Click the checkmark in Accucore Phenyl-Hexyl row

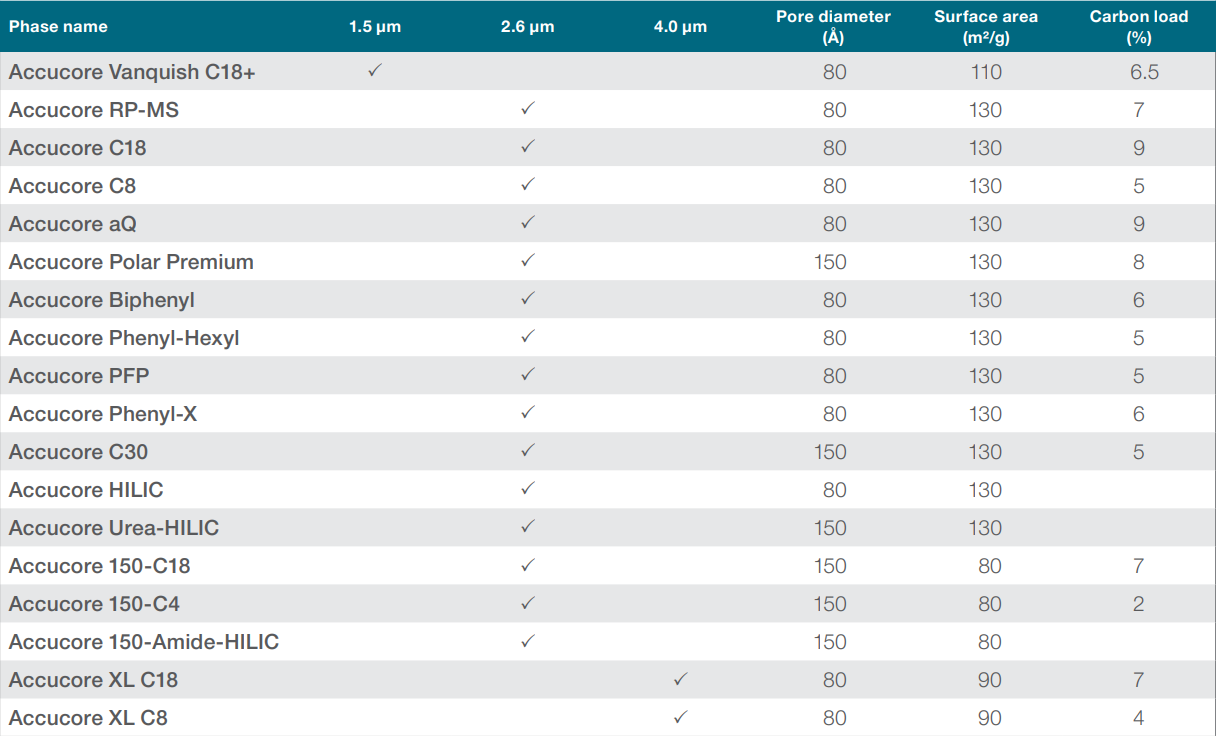tap(528, 337)
